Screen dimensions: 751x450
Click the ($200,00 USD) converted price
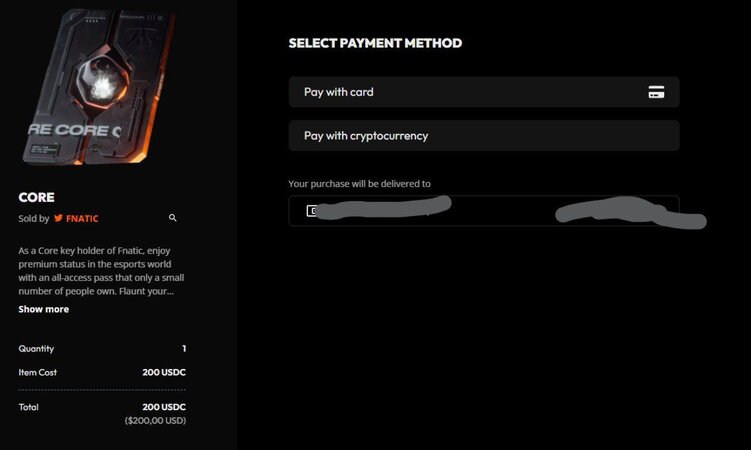click(155, 421)
